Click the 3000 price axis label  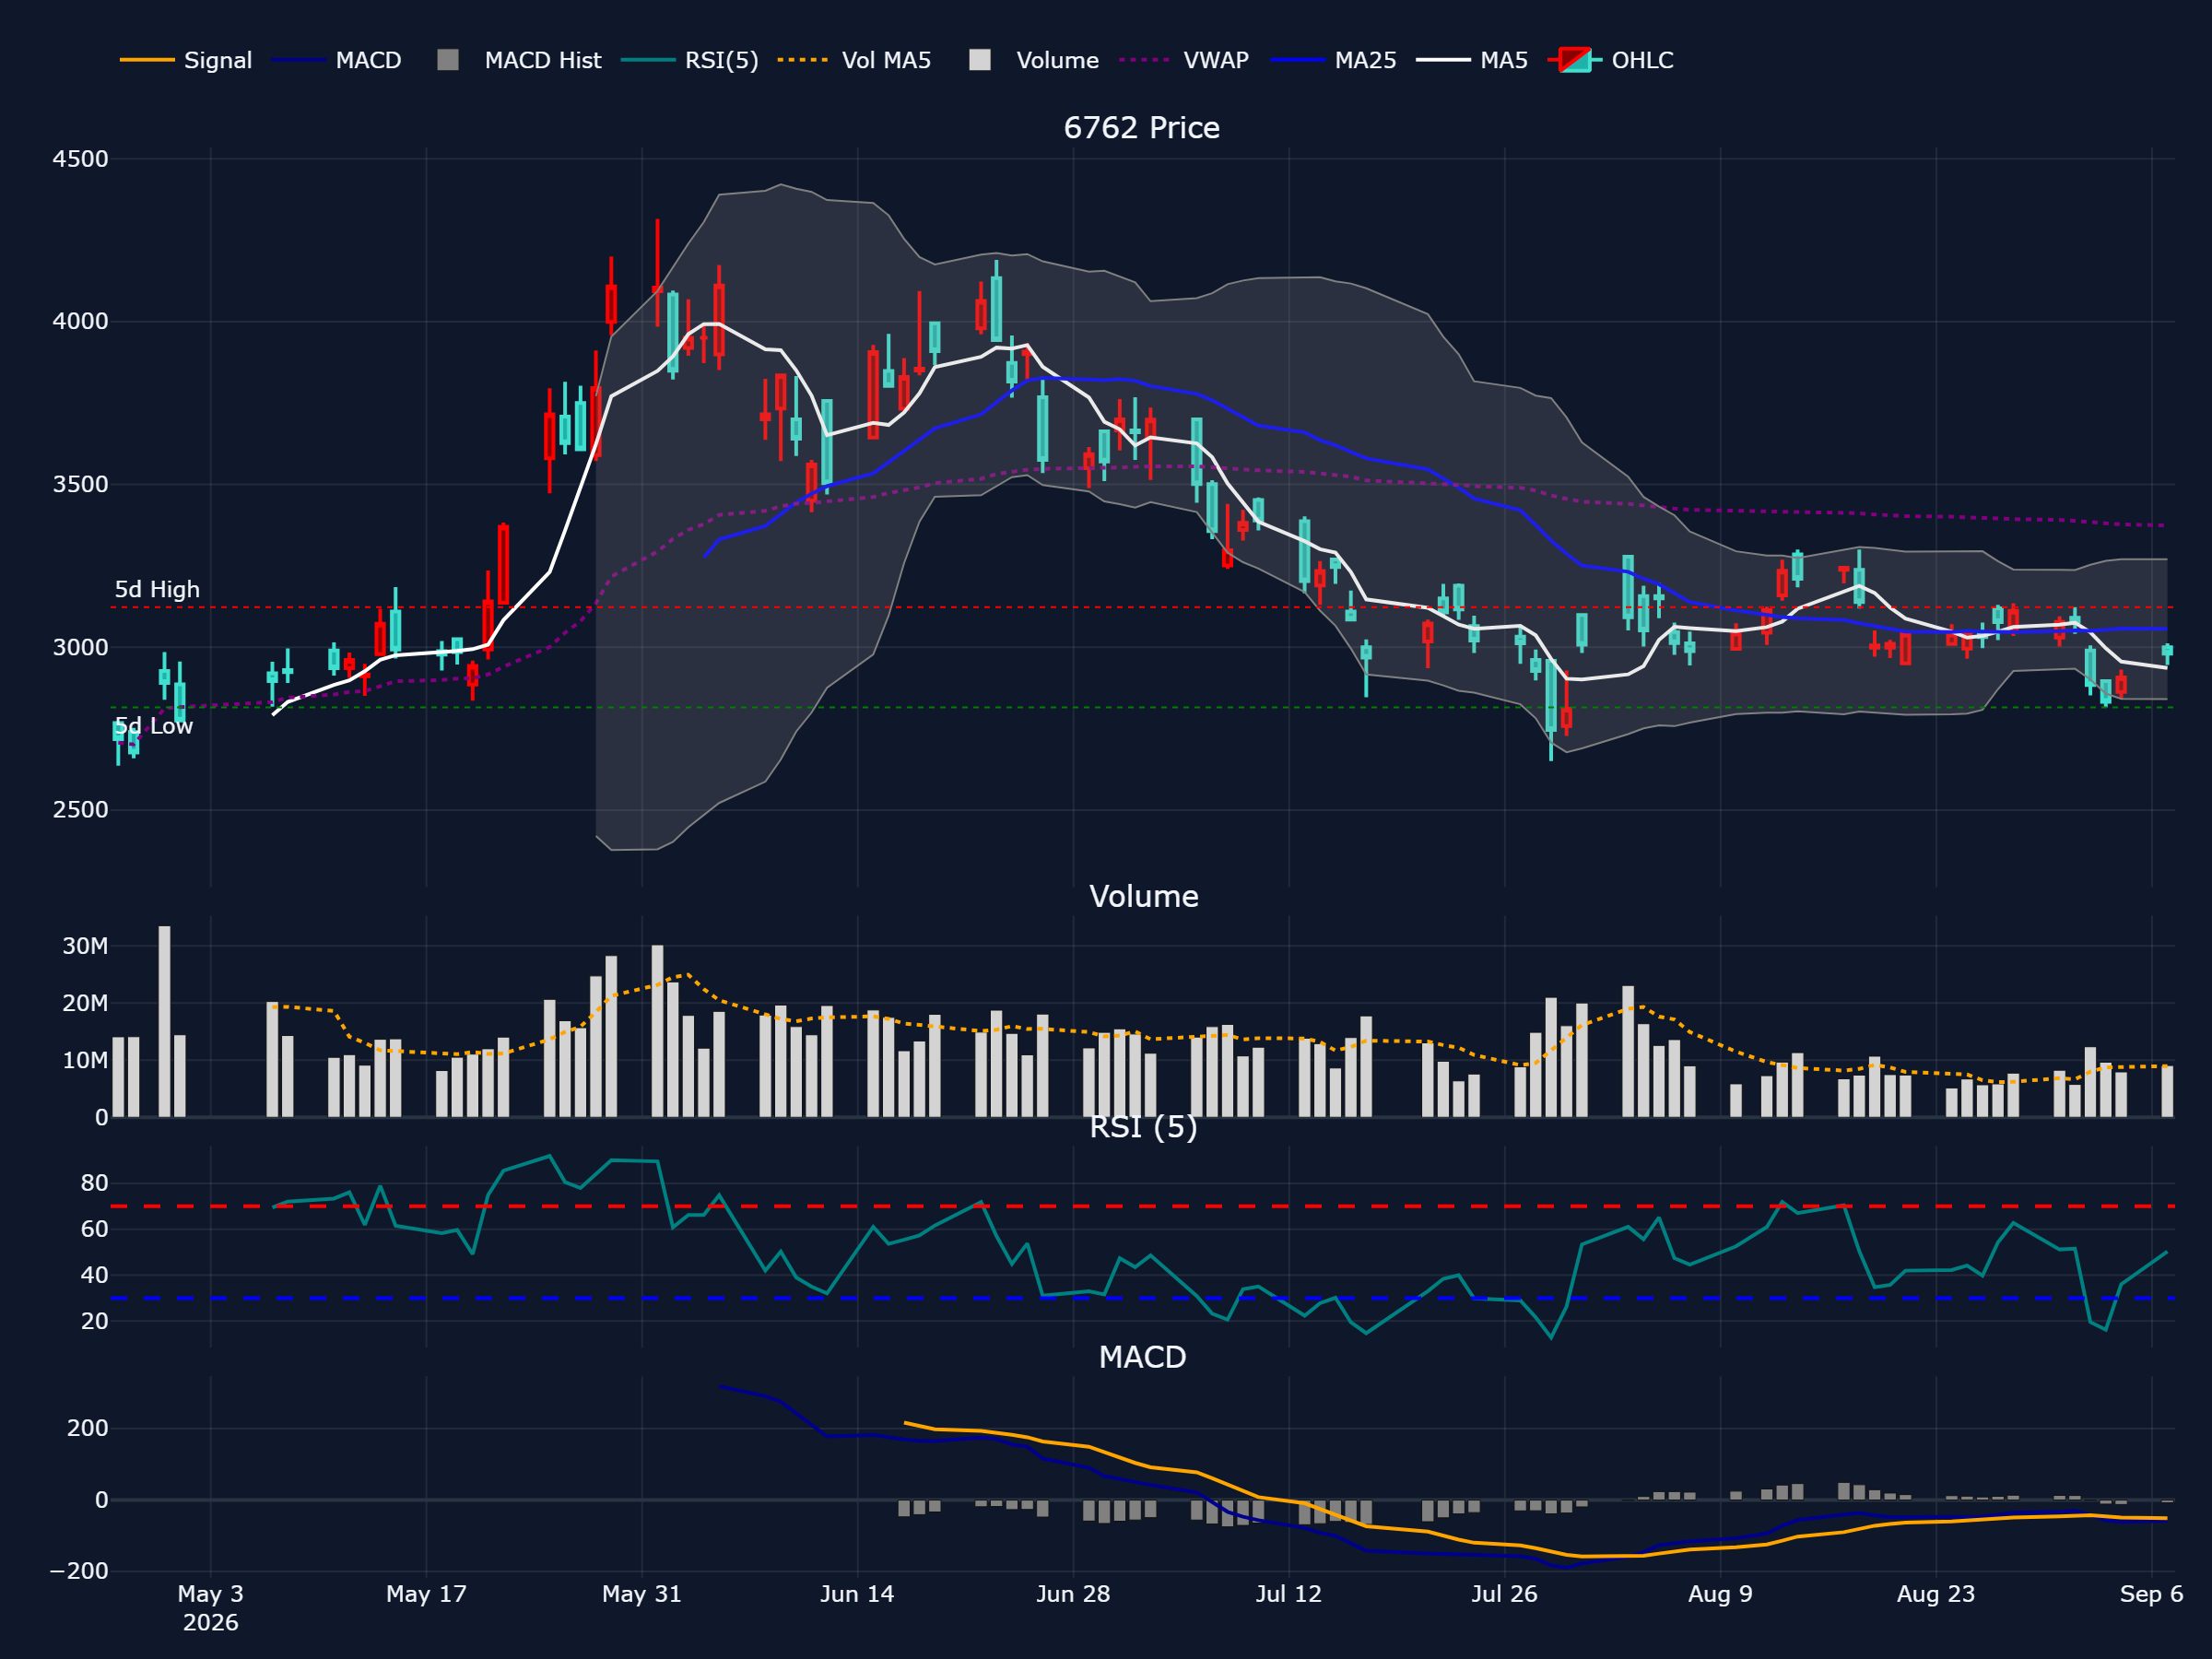(x=80, y=648)
